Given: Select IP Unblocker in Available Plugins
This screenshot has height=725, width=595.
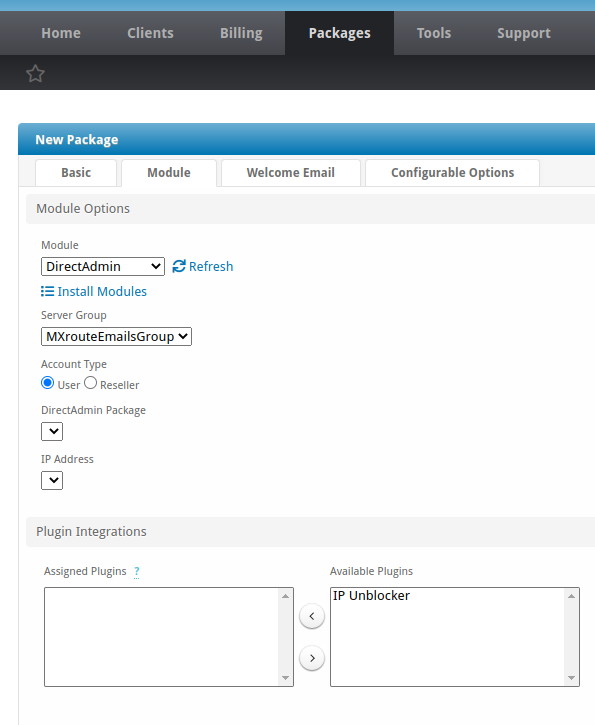Looking at the screenshot, I should (371, 596).
